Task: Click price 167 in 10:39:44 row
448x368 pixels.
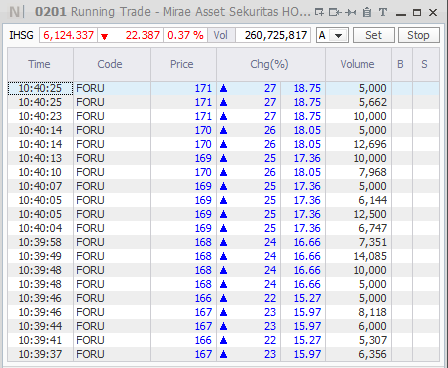Action: (x=203, y=326)
